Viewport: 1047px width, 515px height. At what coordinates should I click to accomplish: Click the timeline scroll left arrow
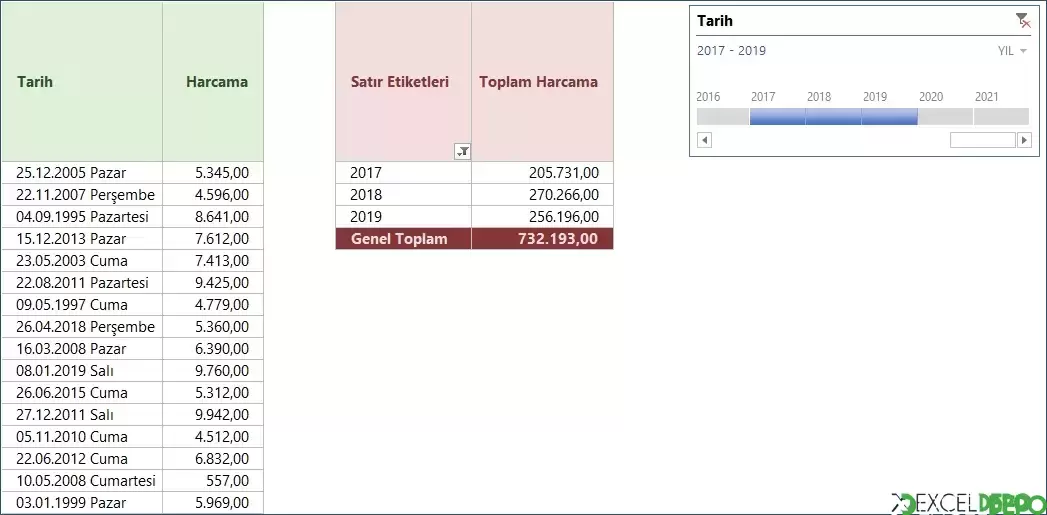704,140
